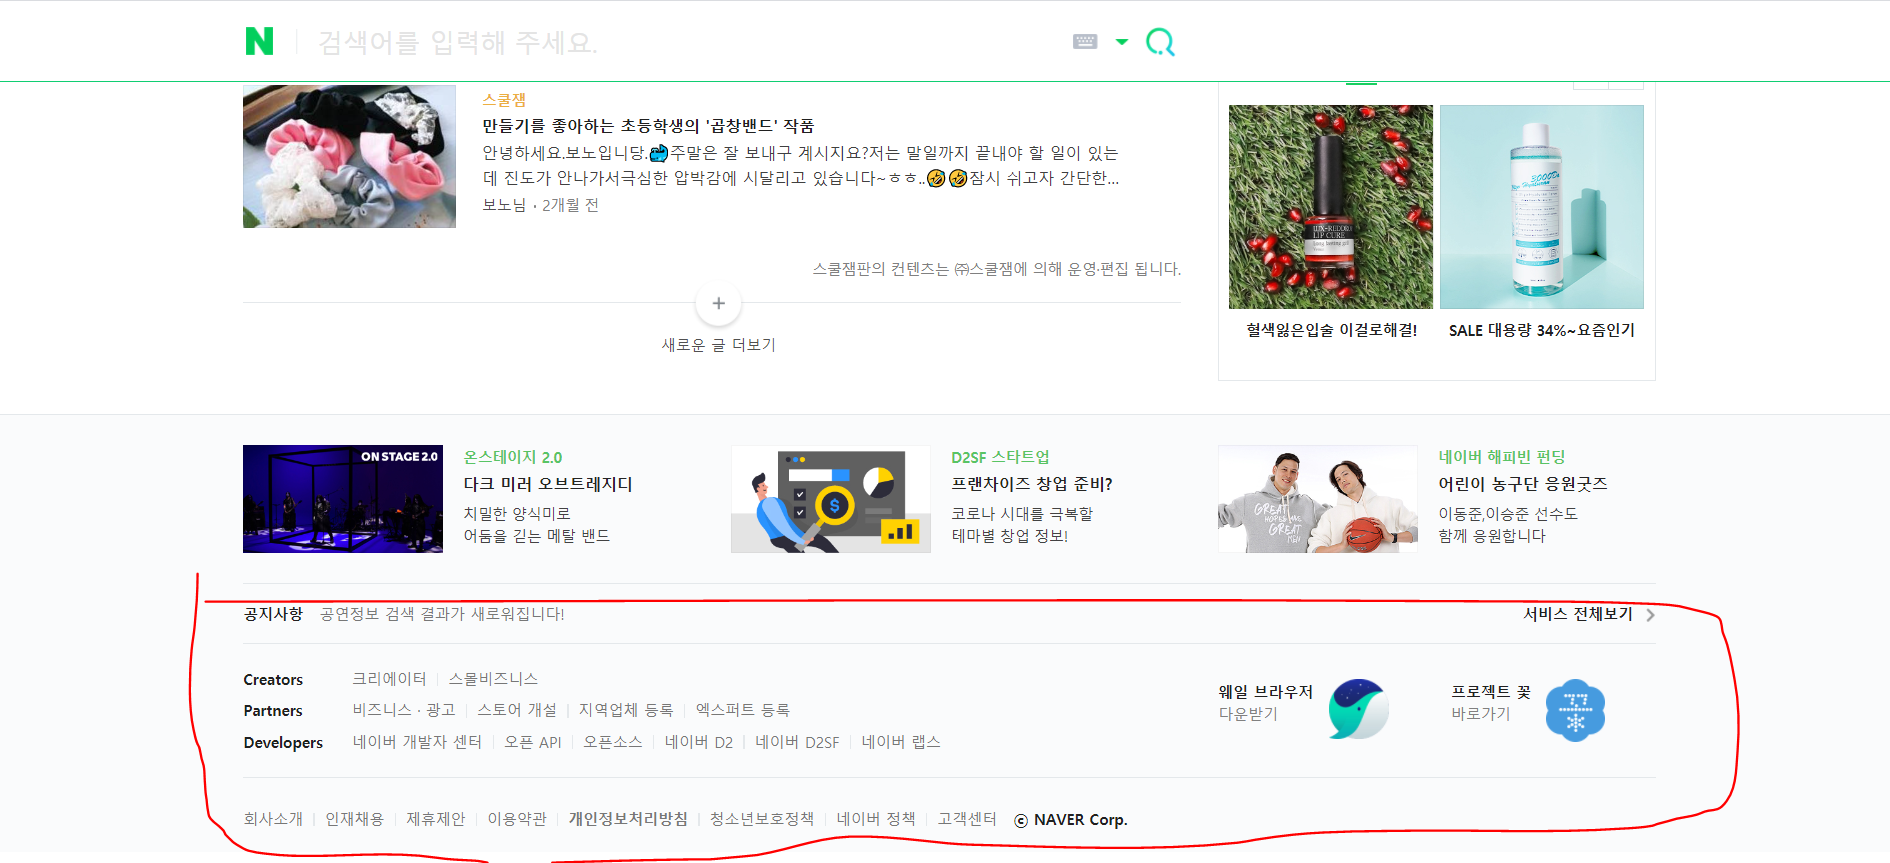Open the 오픈소스 link
The width and height of the screenshot is (1890, 863).
tap(613, 742)
